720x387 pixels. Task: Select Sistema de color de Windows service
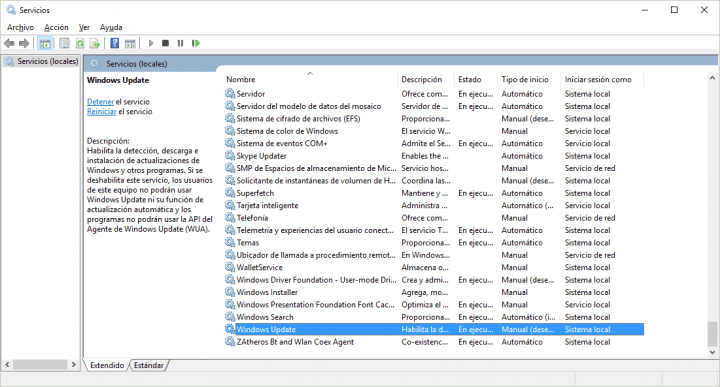[x=434, y=131]
